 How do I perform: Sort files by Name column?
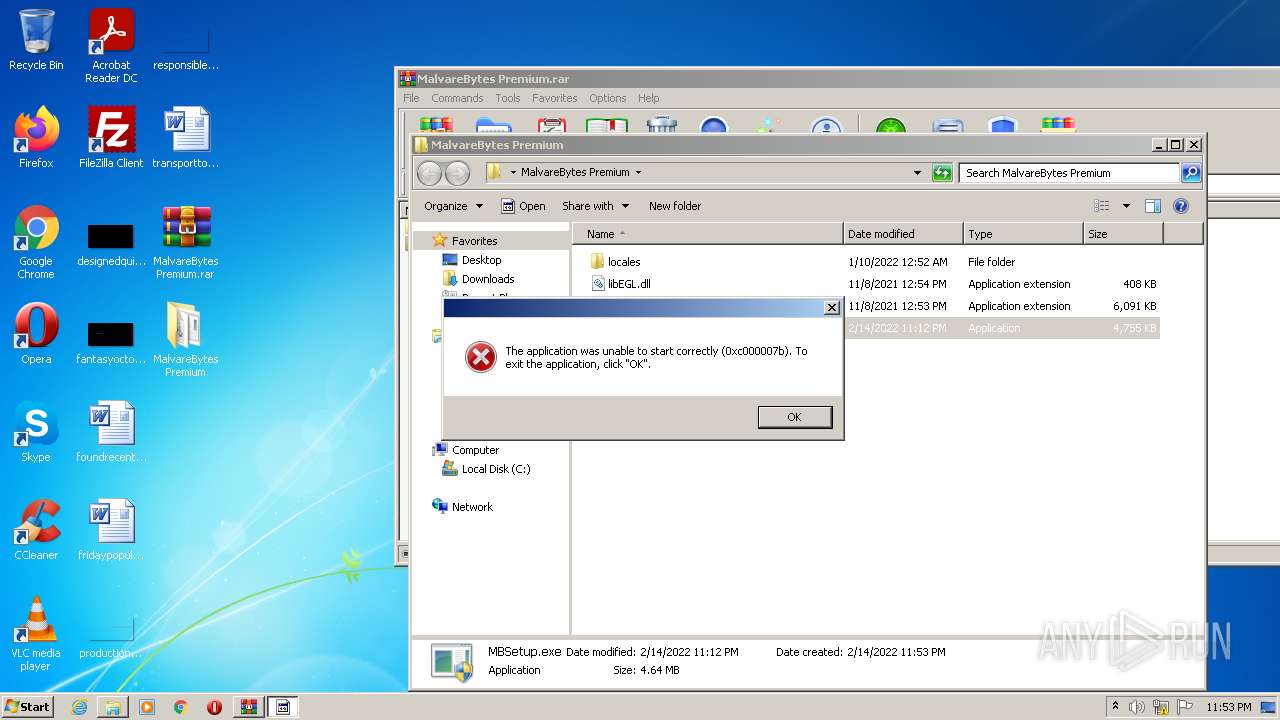click(708, 234)
